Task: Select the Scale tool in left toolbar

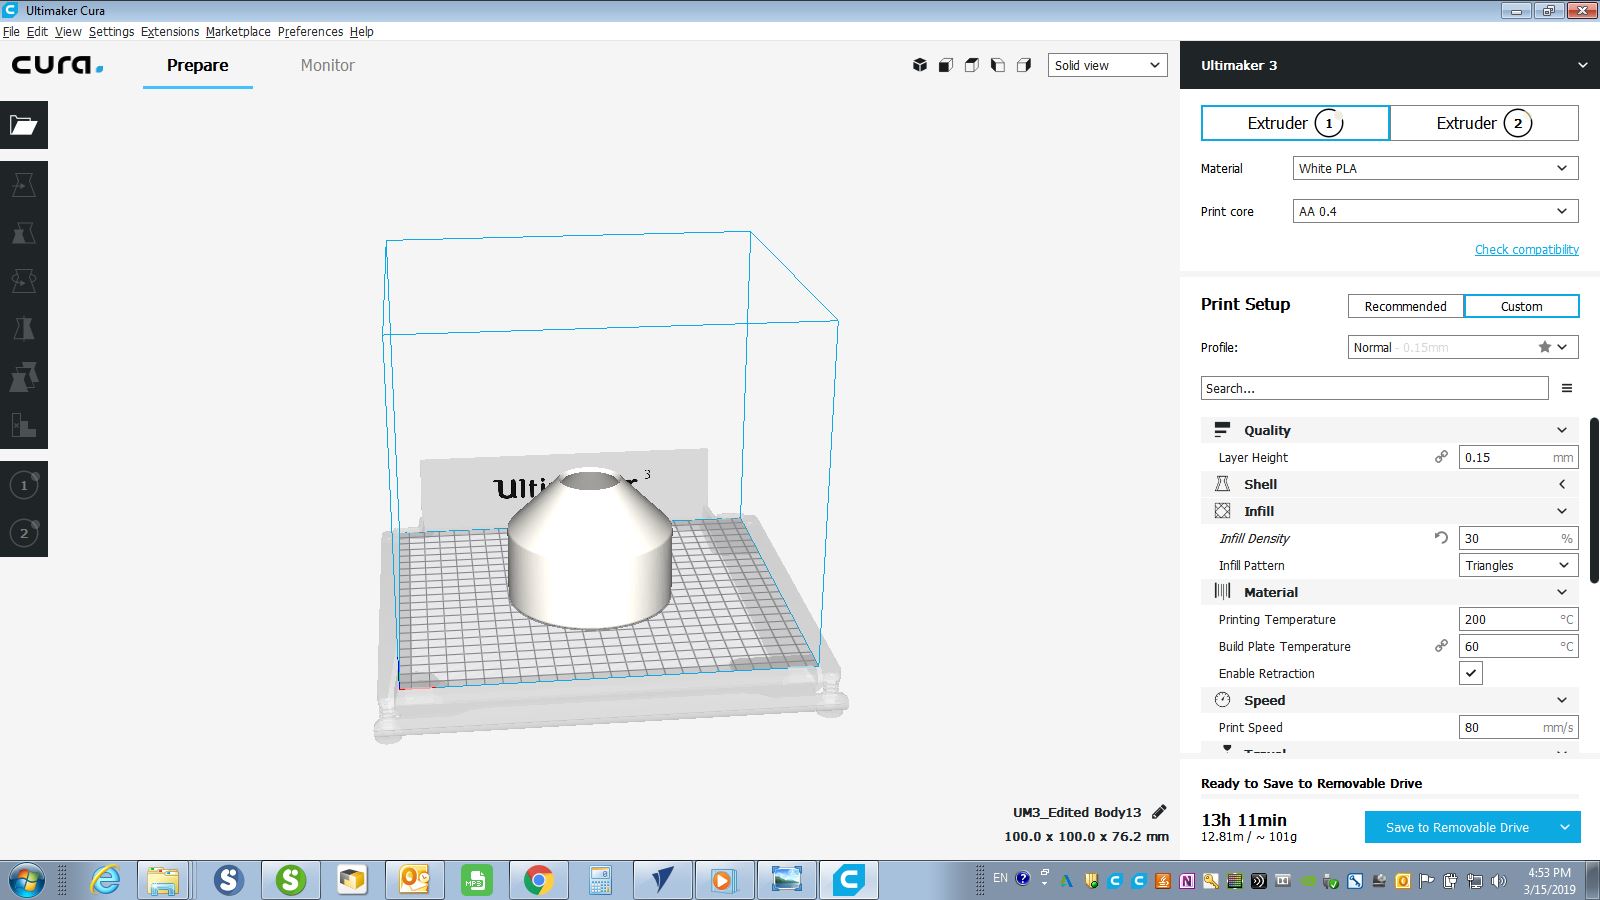Action: [x=24, y=233]
